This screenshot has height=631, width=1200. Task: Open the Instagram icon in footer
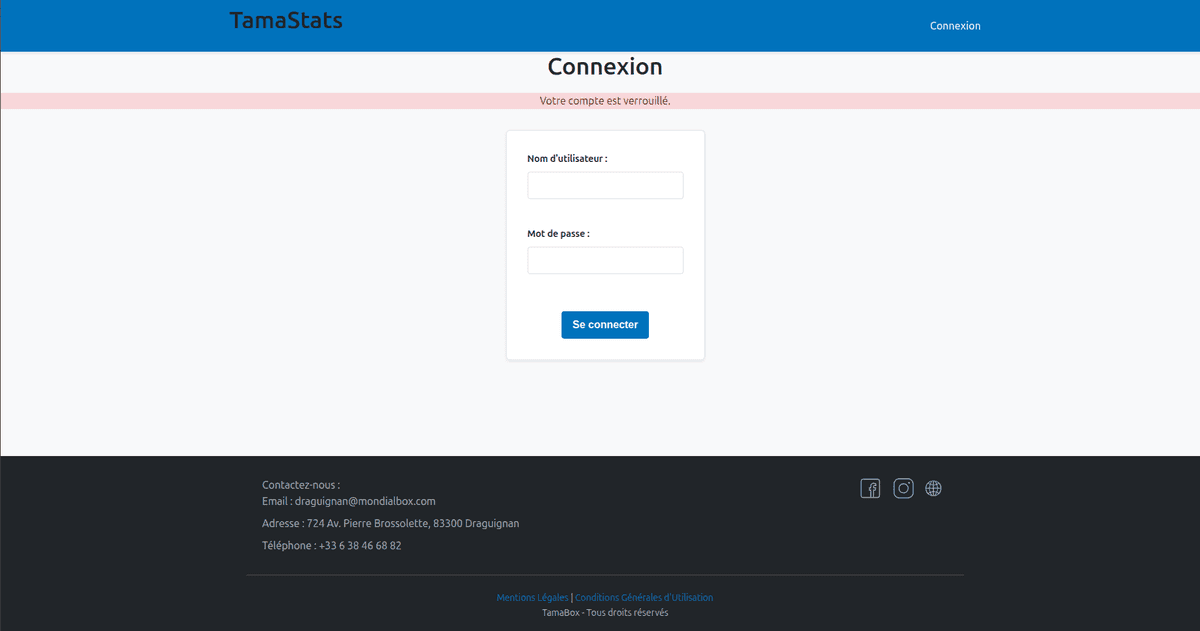click(x=903, y=488)
